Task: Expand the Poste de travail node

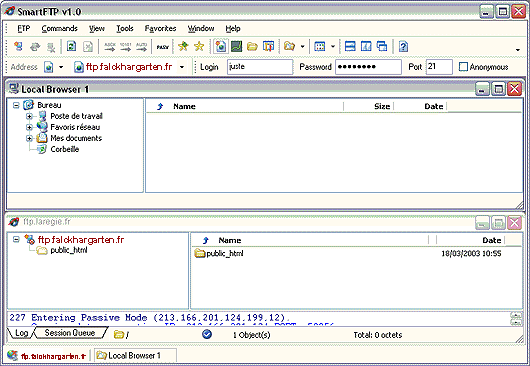Action: click(x=29, y=116)
